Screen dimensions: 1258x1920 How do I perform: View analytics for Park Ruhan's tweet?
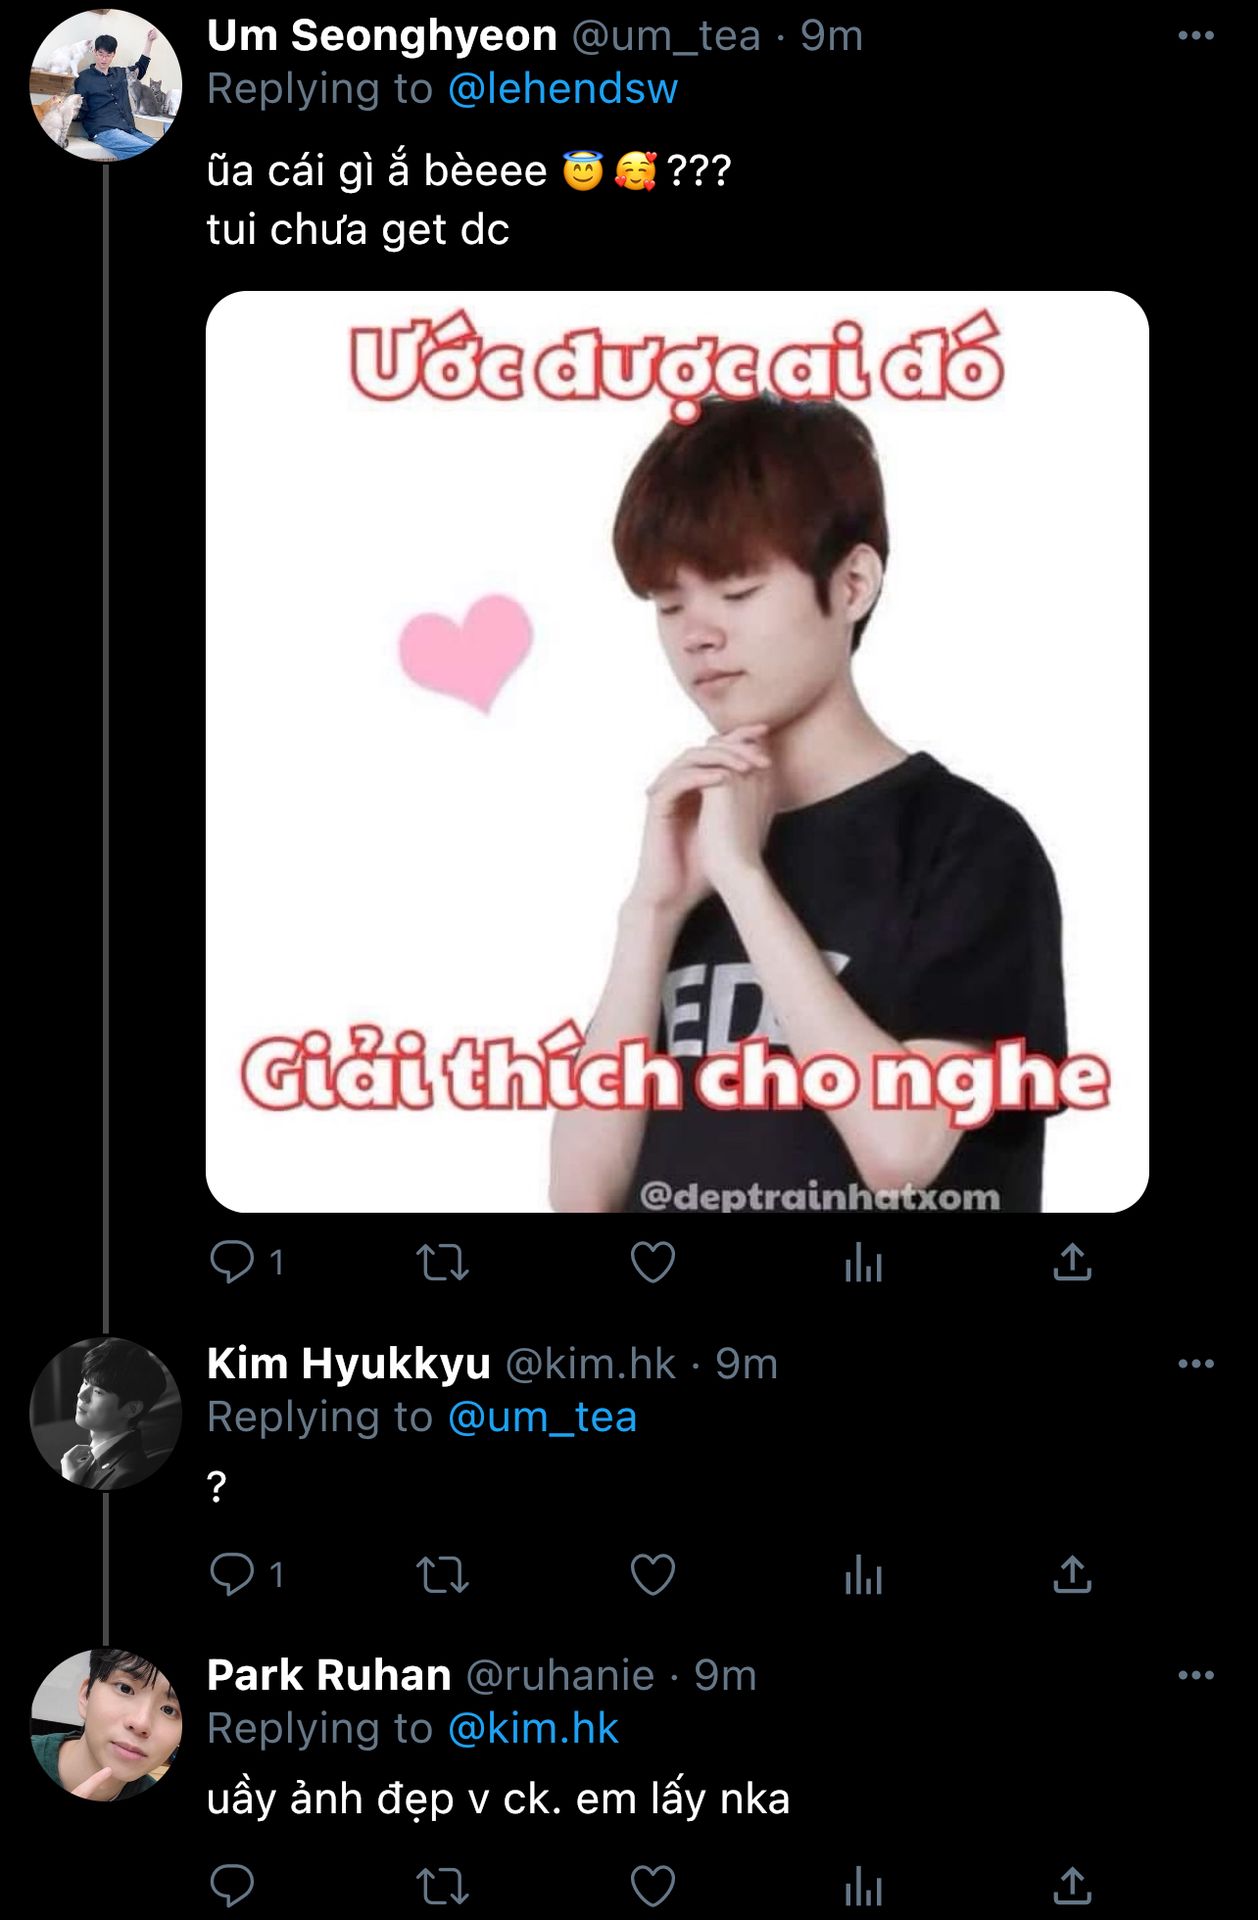[863, 1886]
